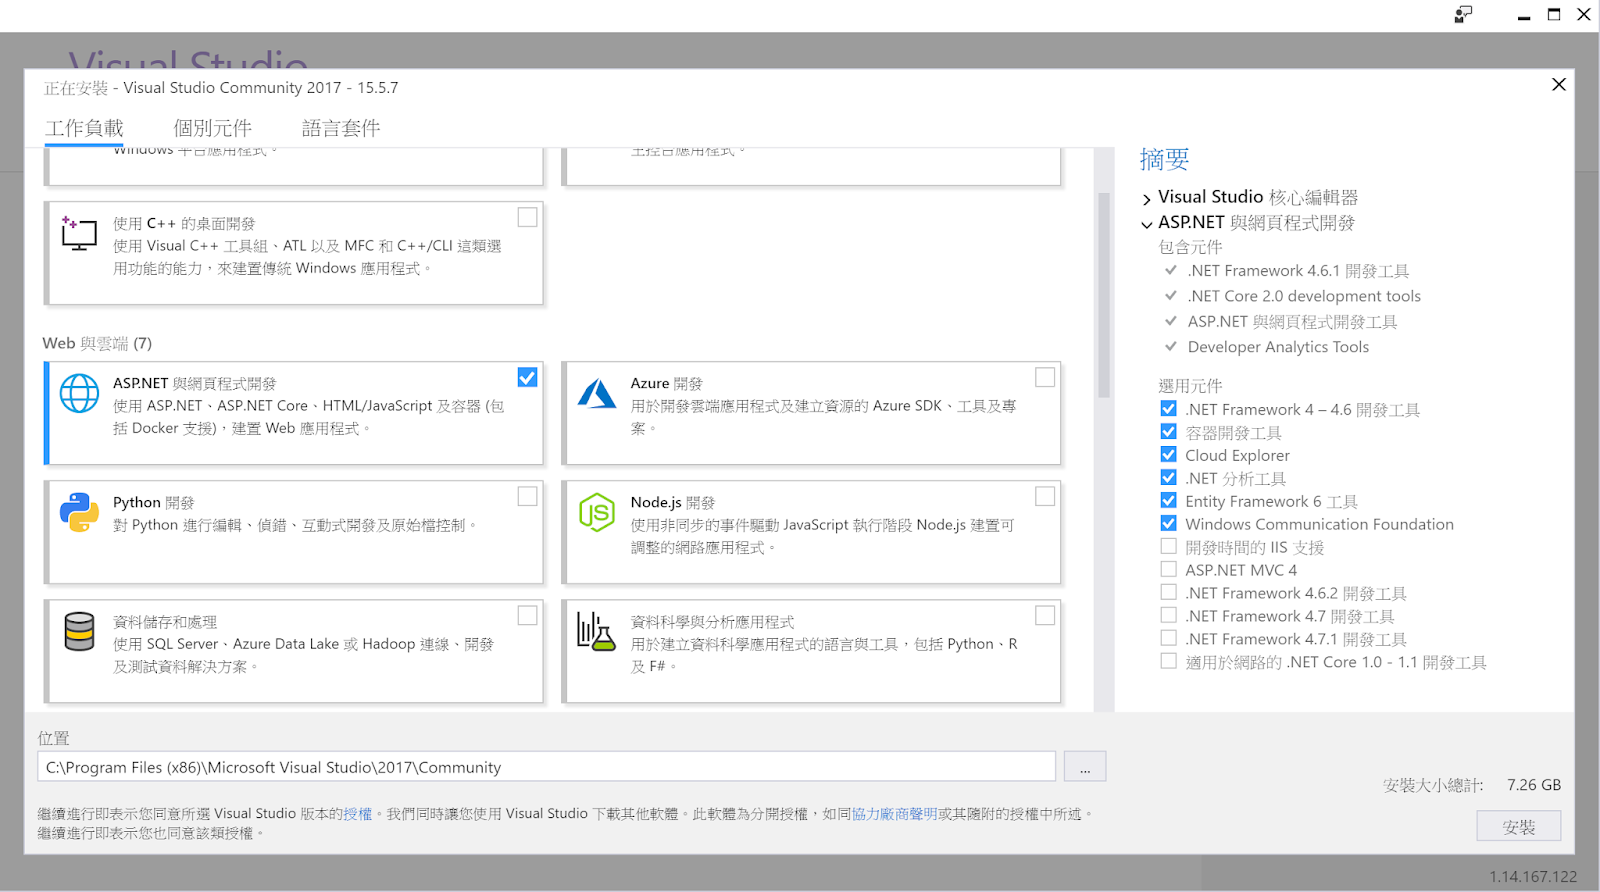Enable 開發時間的 IIS 支援
This screenshot has height=892, width=1600.
click(1168, 546)
